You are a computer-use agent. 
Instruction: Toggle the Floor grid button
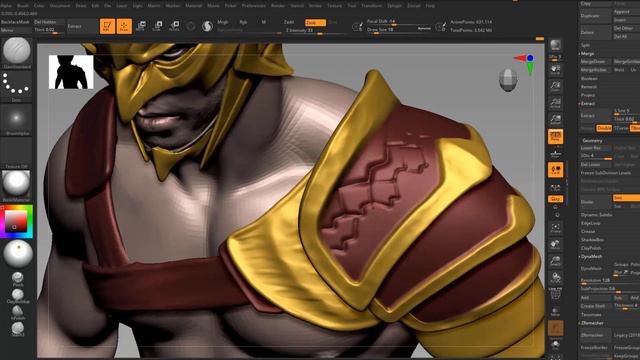click(556, 153)
